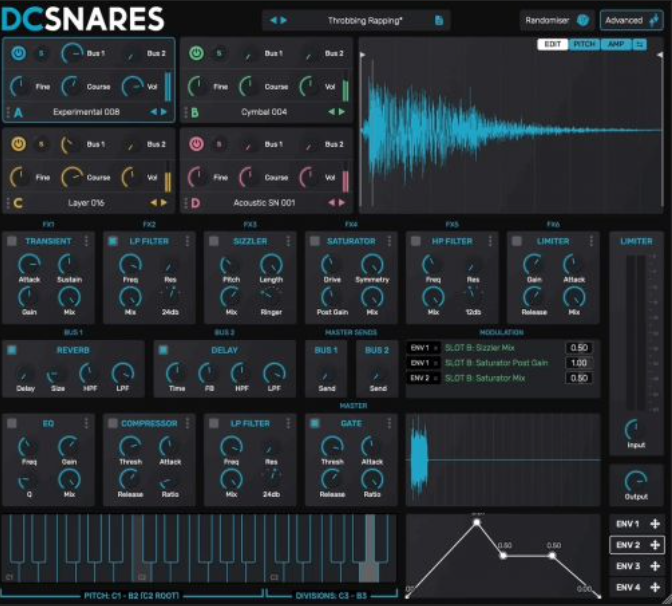The height and width of the screenshot is (606, 672).
Task: Save preset with document icon
Action: point(439,20)
